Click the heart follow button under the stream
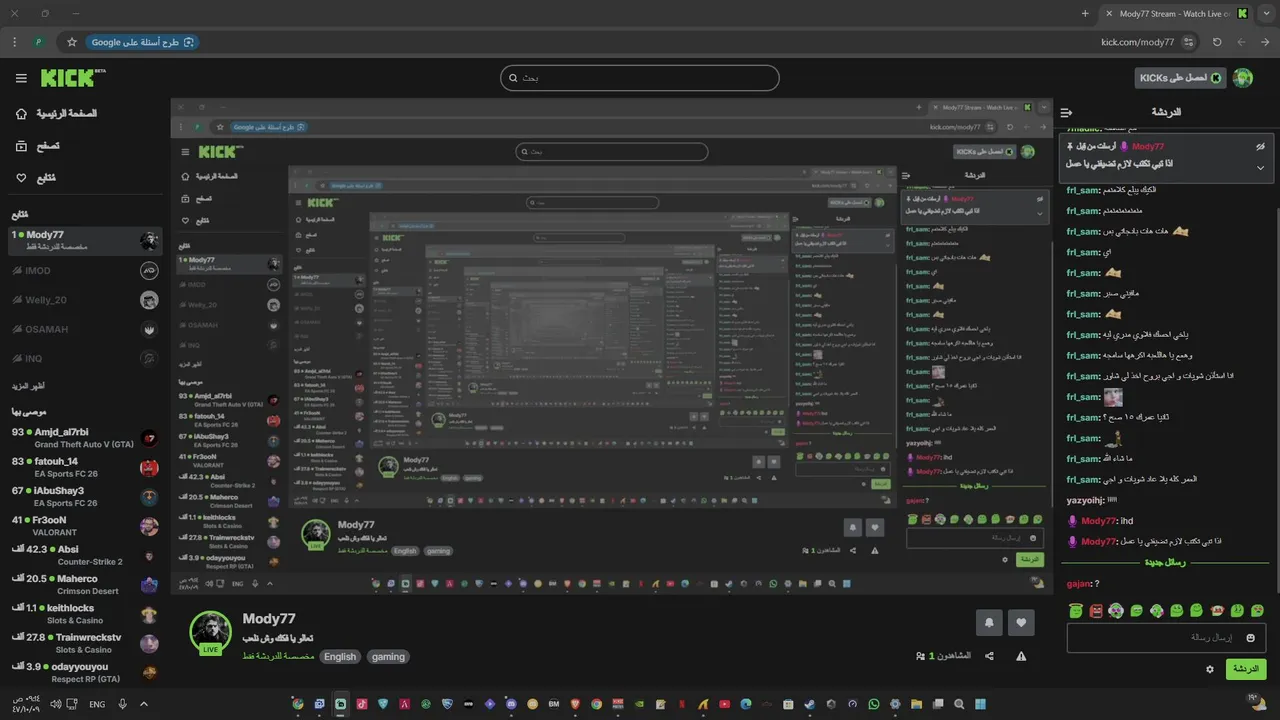Viewport: 1280px width, 720px height. pyautogui.click(x=1021, y=622)
